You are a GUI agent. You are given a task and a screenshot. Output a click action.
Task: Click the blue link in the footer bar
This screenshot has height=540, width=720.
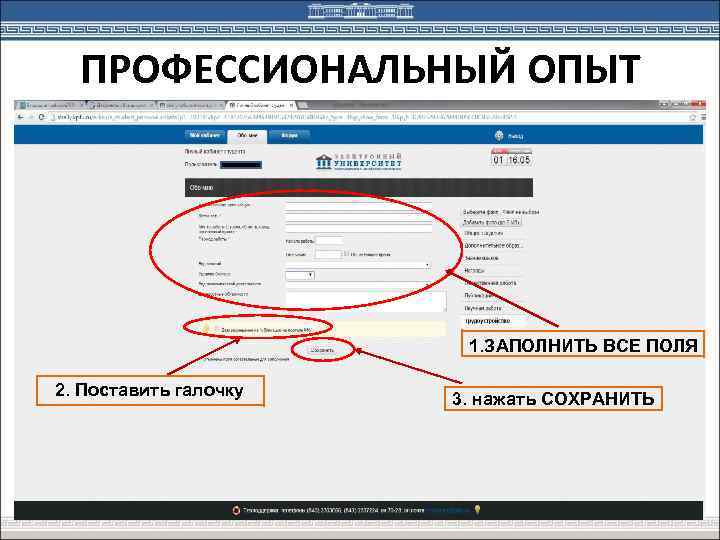tap(448, 510)
